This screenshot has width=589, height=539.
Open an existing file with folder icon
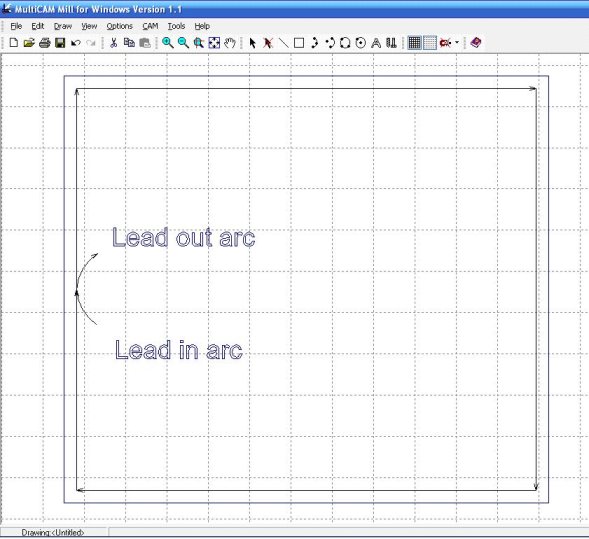(29, 43)
